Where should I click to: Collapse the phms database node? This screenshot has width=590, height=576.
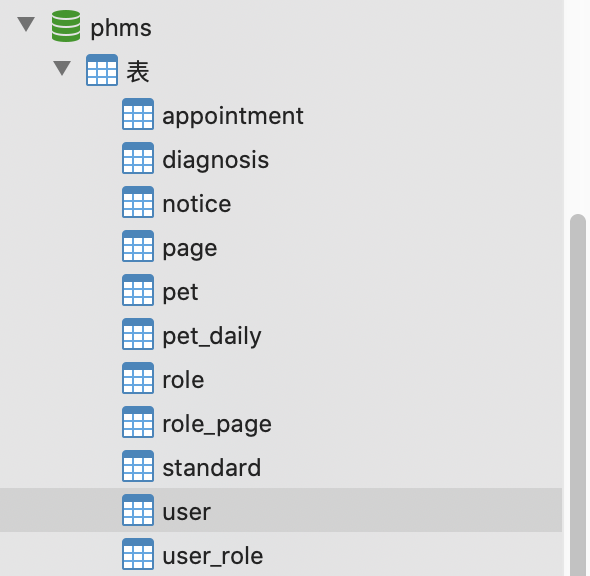point(26,24)
